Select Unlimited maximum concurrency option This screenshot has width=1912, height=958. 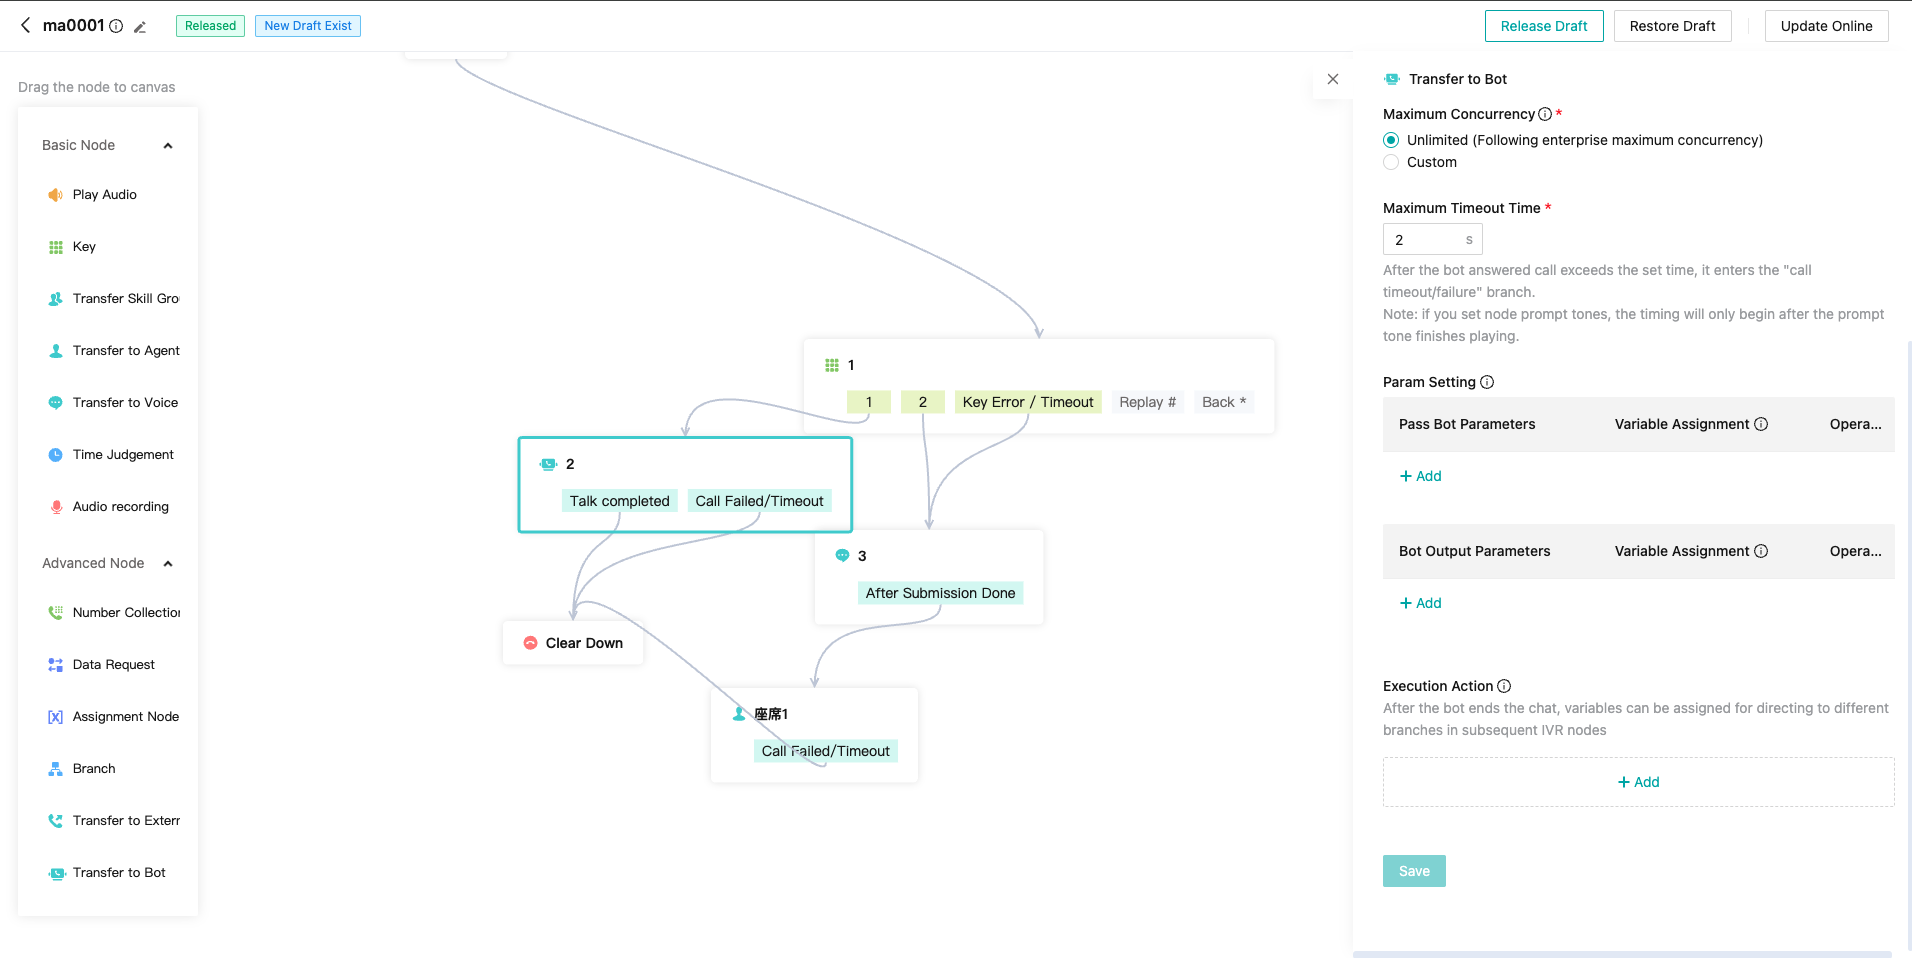(1391, 140)
